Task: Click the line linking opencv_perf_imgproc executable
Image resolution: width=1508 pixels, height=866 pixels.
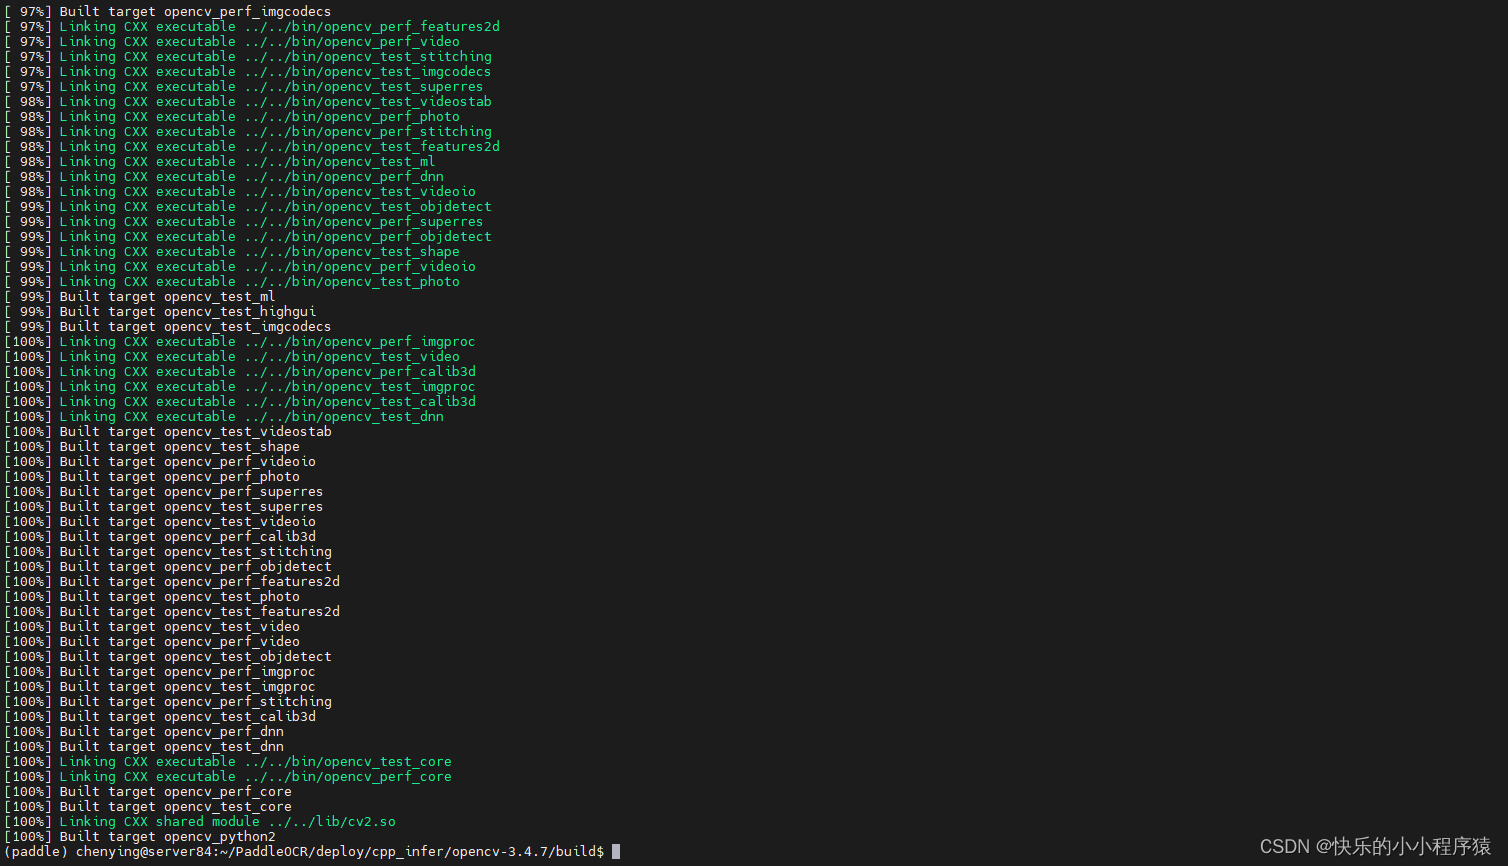Action: (240, 342)
